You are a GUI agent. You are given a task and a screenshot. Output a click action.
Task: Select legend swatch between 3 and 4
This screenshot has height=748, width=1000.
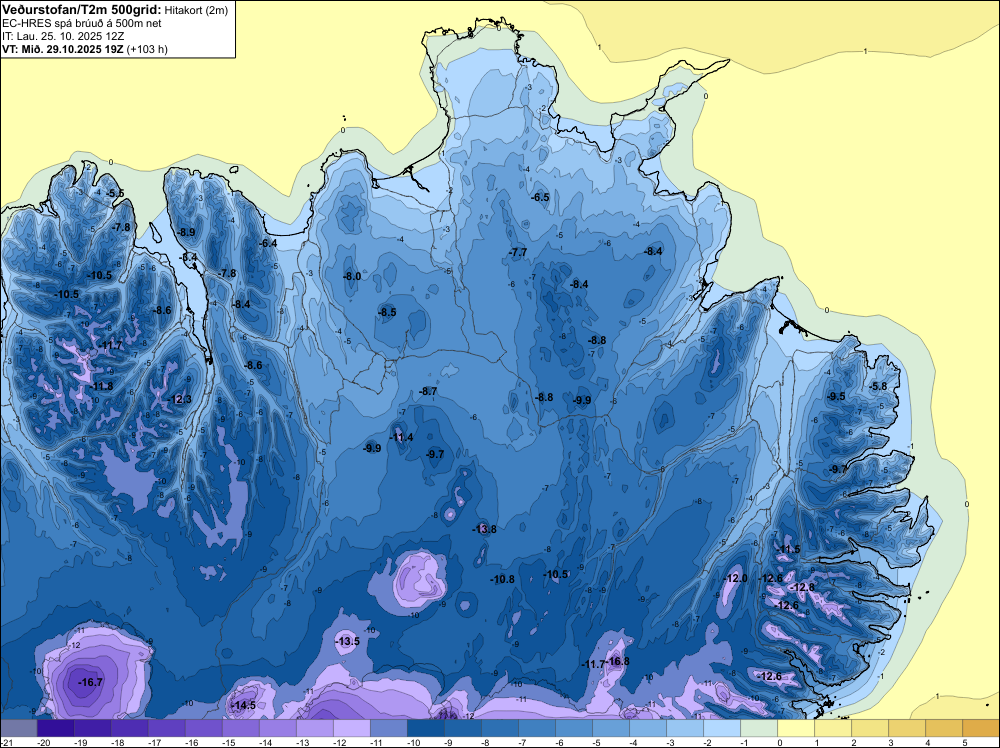tap(907, 728)
